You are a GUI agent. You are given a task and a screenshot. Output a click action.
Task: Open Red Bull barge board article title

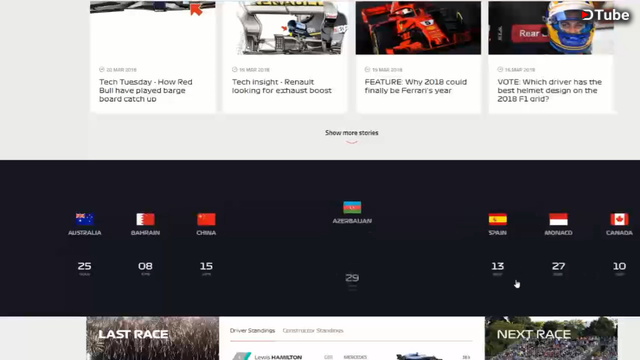(146, 90)
